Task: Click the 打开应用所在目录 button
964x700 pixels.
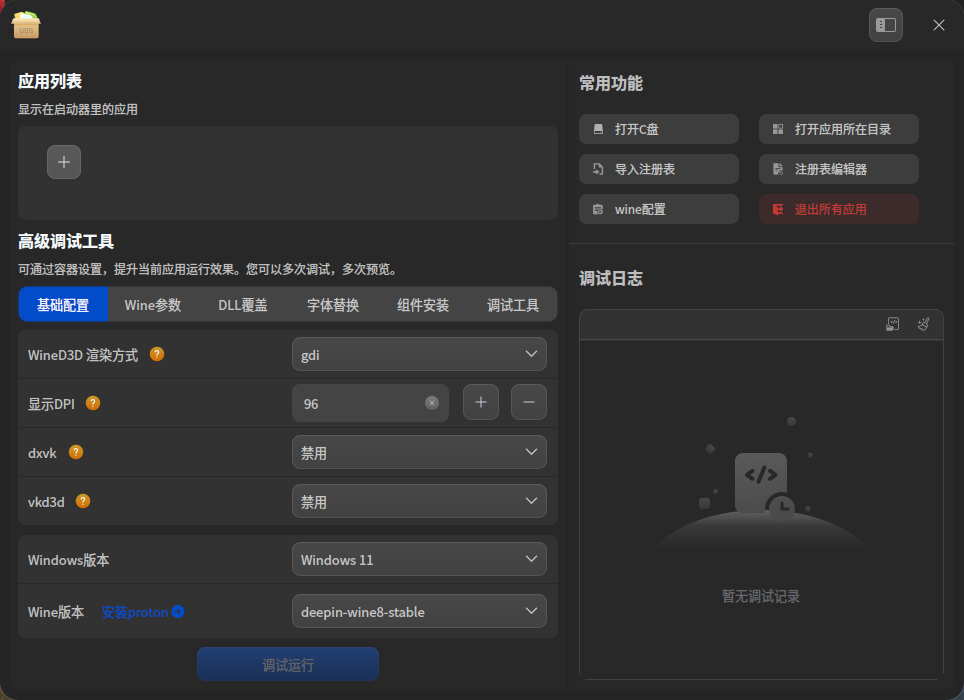Action: pyautogui.click(x=839, y=129)
